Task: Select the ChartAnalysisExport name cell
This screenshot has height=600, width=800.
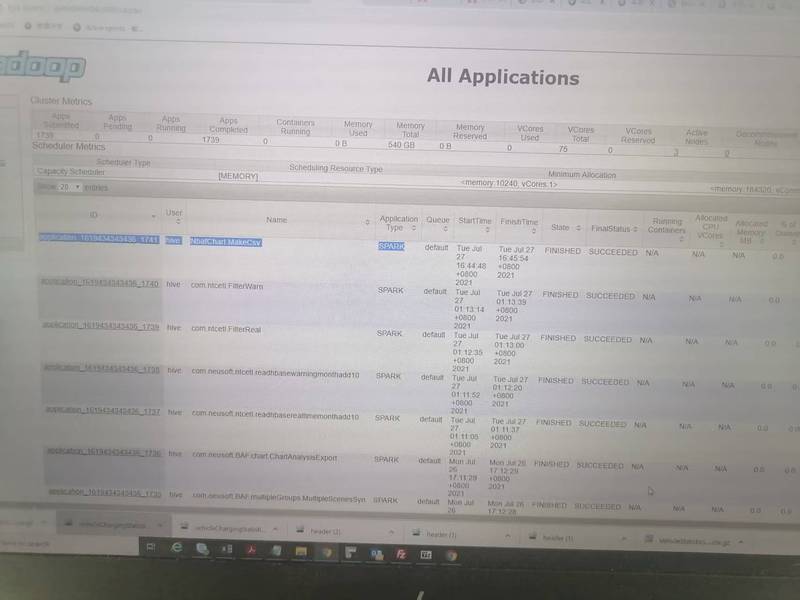Action: 264,457
